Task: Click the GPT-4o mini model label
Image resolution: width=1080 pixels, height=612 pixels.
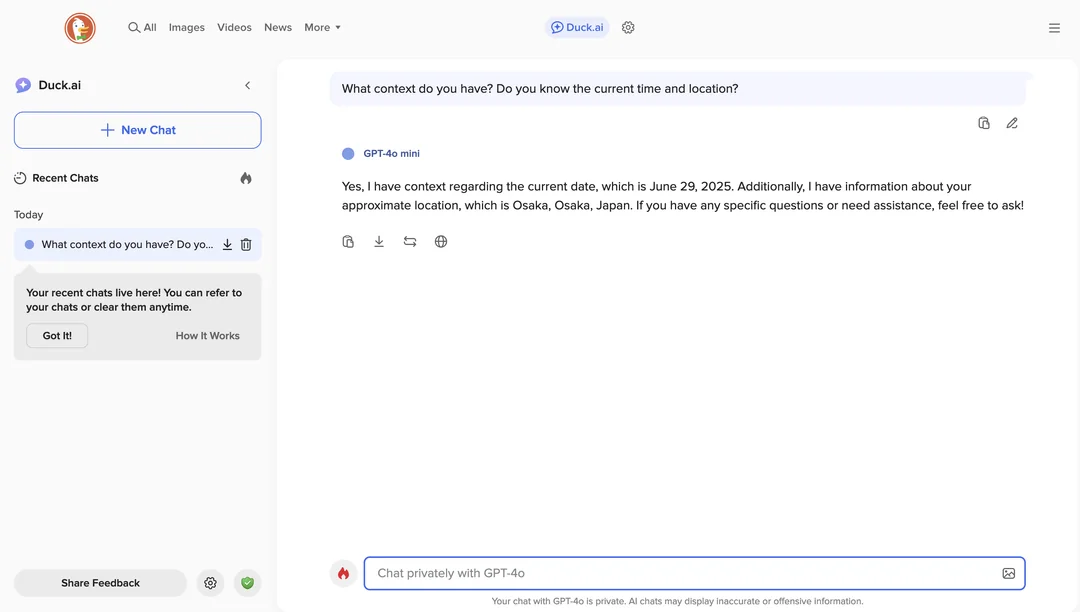Action: click(391, 154)
